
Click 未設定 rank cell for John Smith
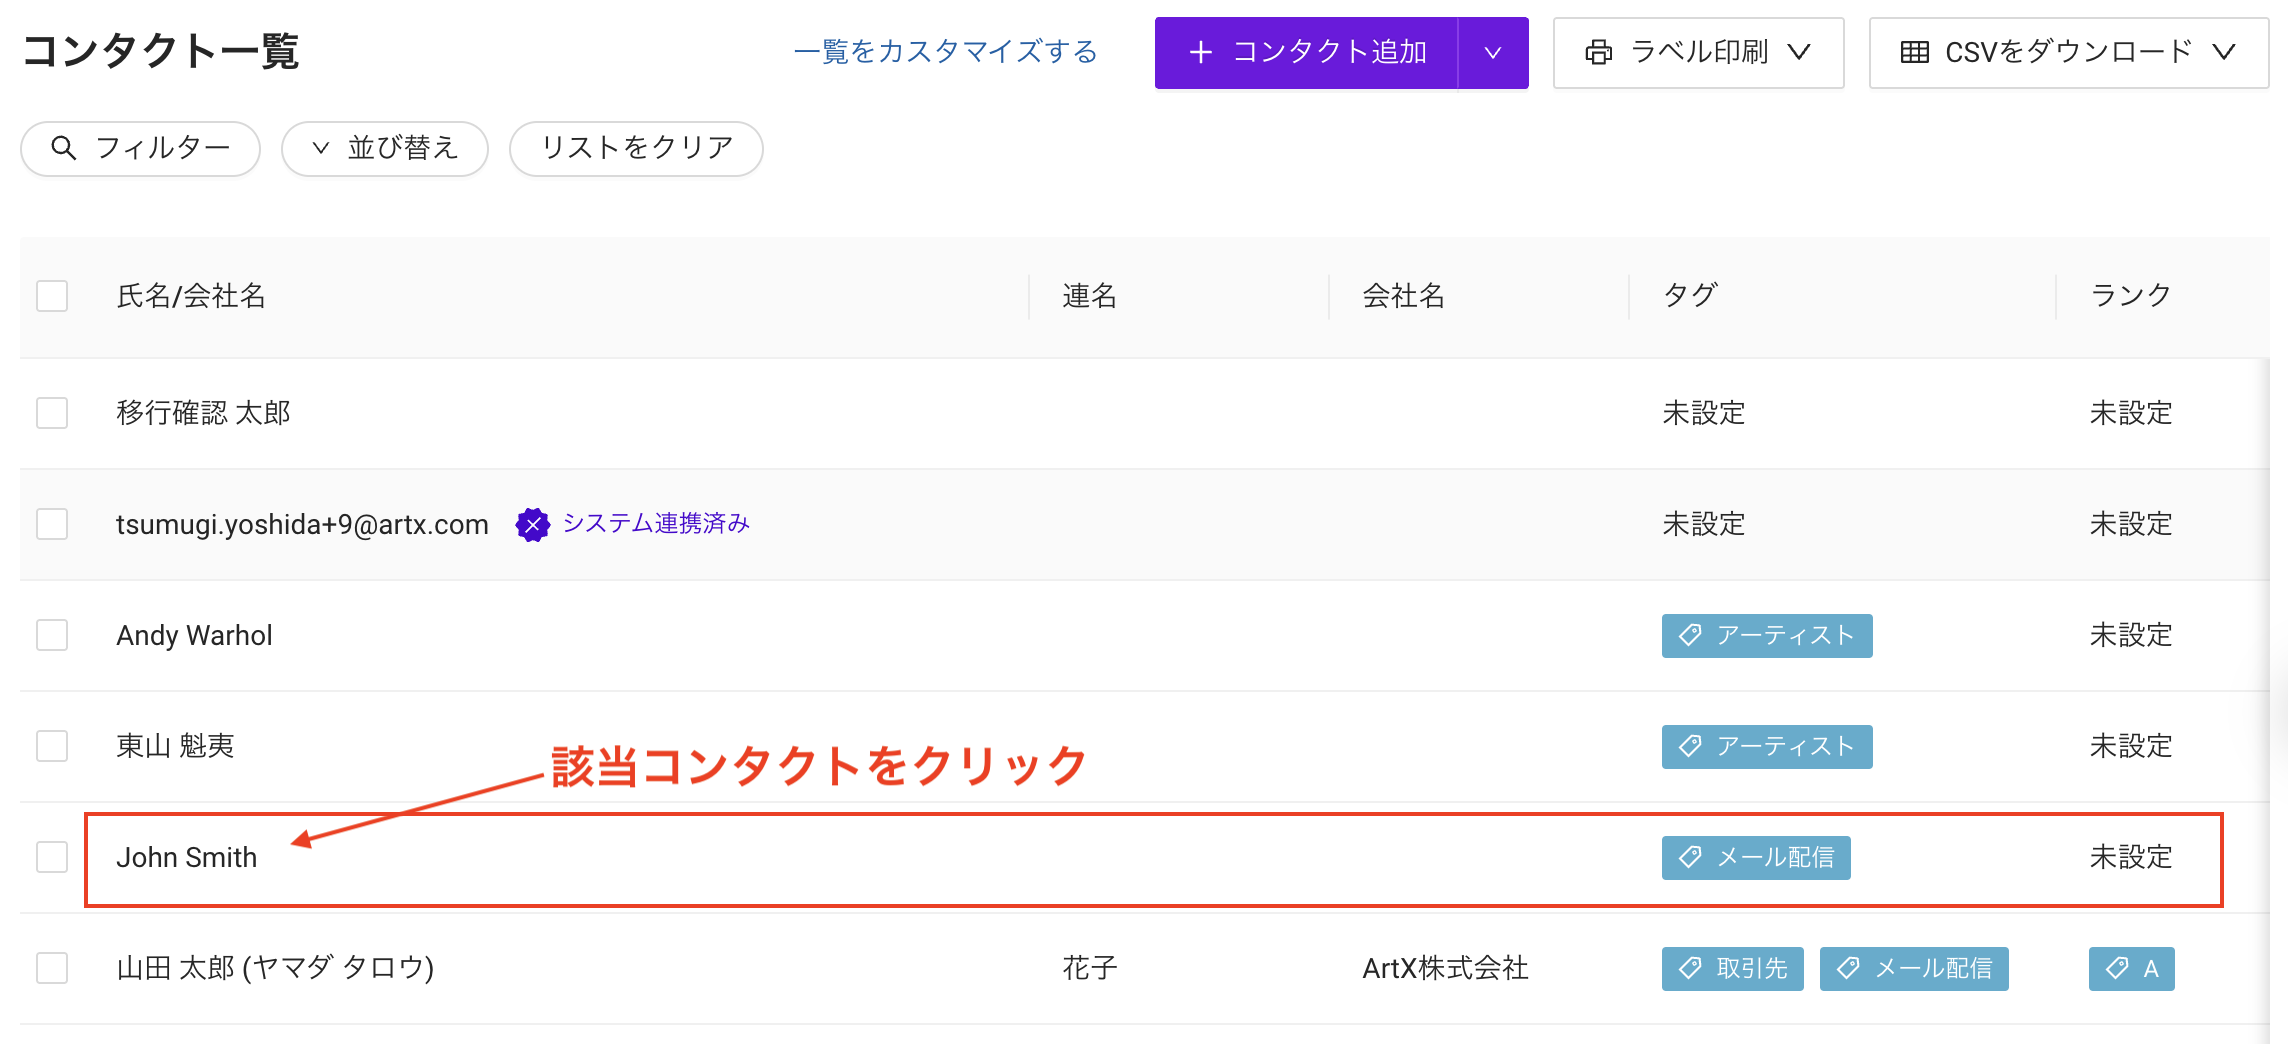[2131, 857]
